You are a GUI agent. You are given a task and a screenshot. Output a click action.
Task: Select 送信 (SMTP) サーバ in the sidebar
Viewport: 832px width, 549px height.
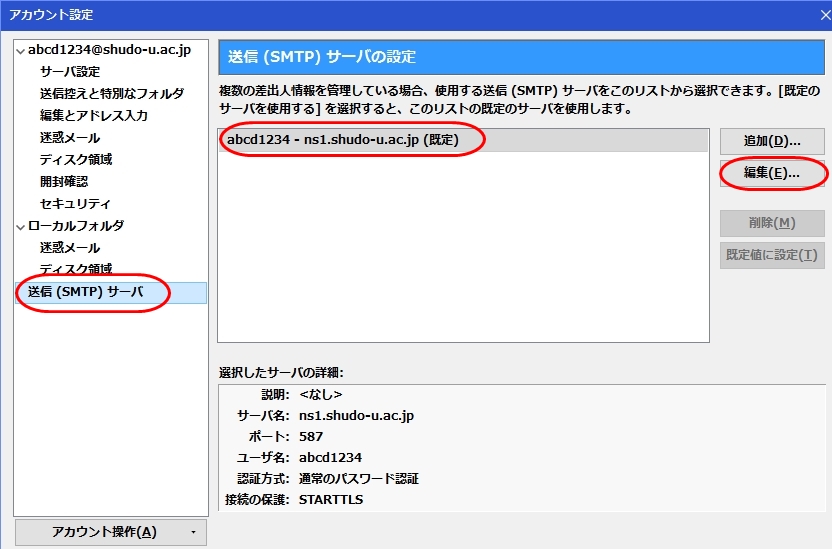(x=86, y=292)
